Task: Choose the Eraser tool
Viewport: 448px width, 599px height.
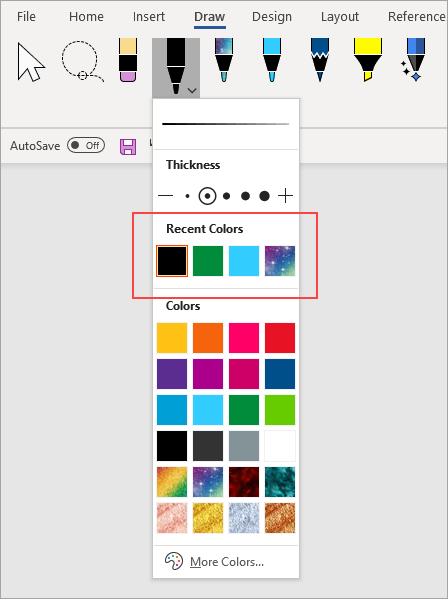Action: (x=128, y=60)
